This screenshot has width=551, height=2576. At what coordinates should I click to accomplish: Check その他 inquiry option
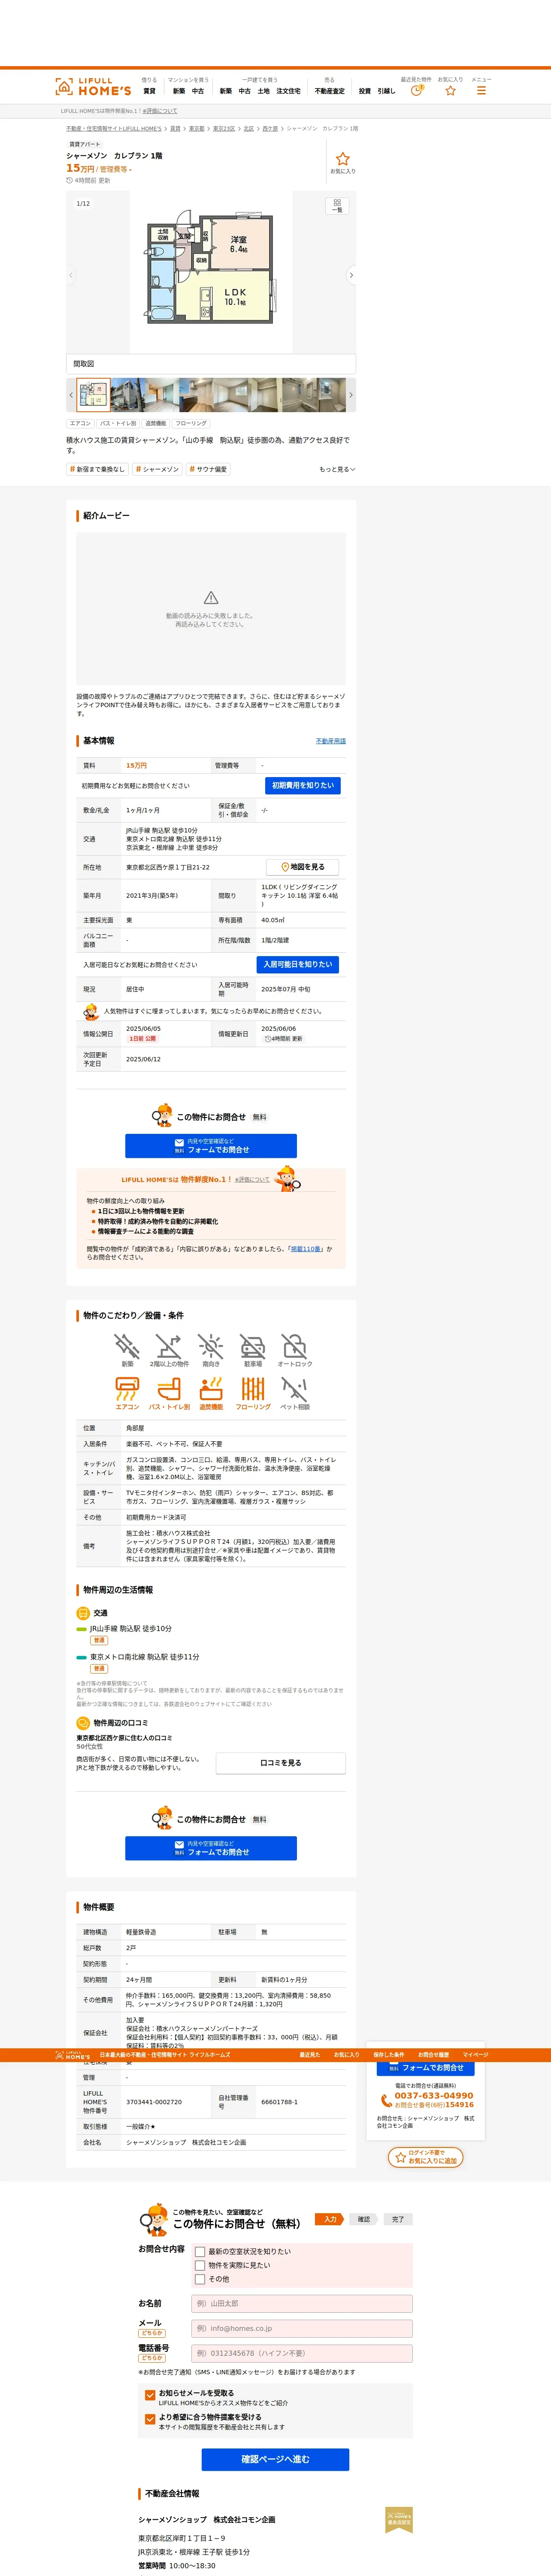point(200,2279)
